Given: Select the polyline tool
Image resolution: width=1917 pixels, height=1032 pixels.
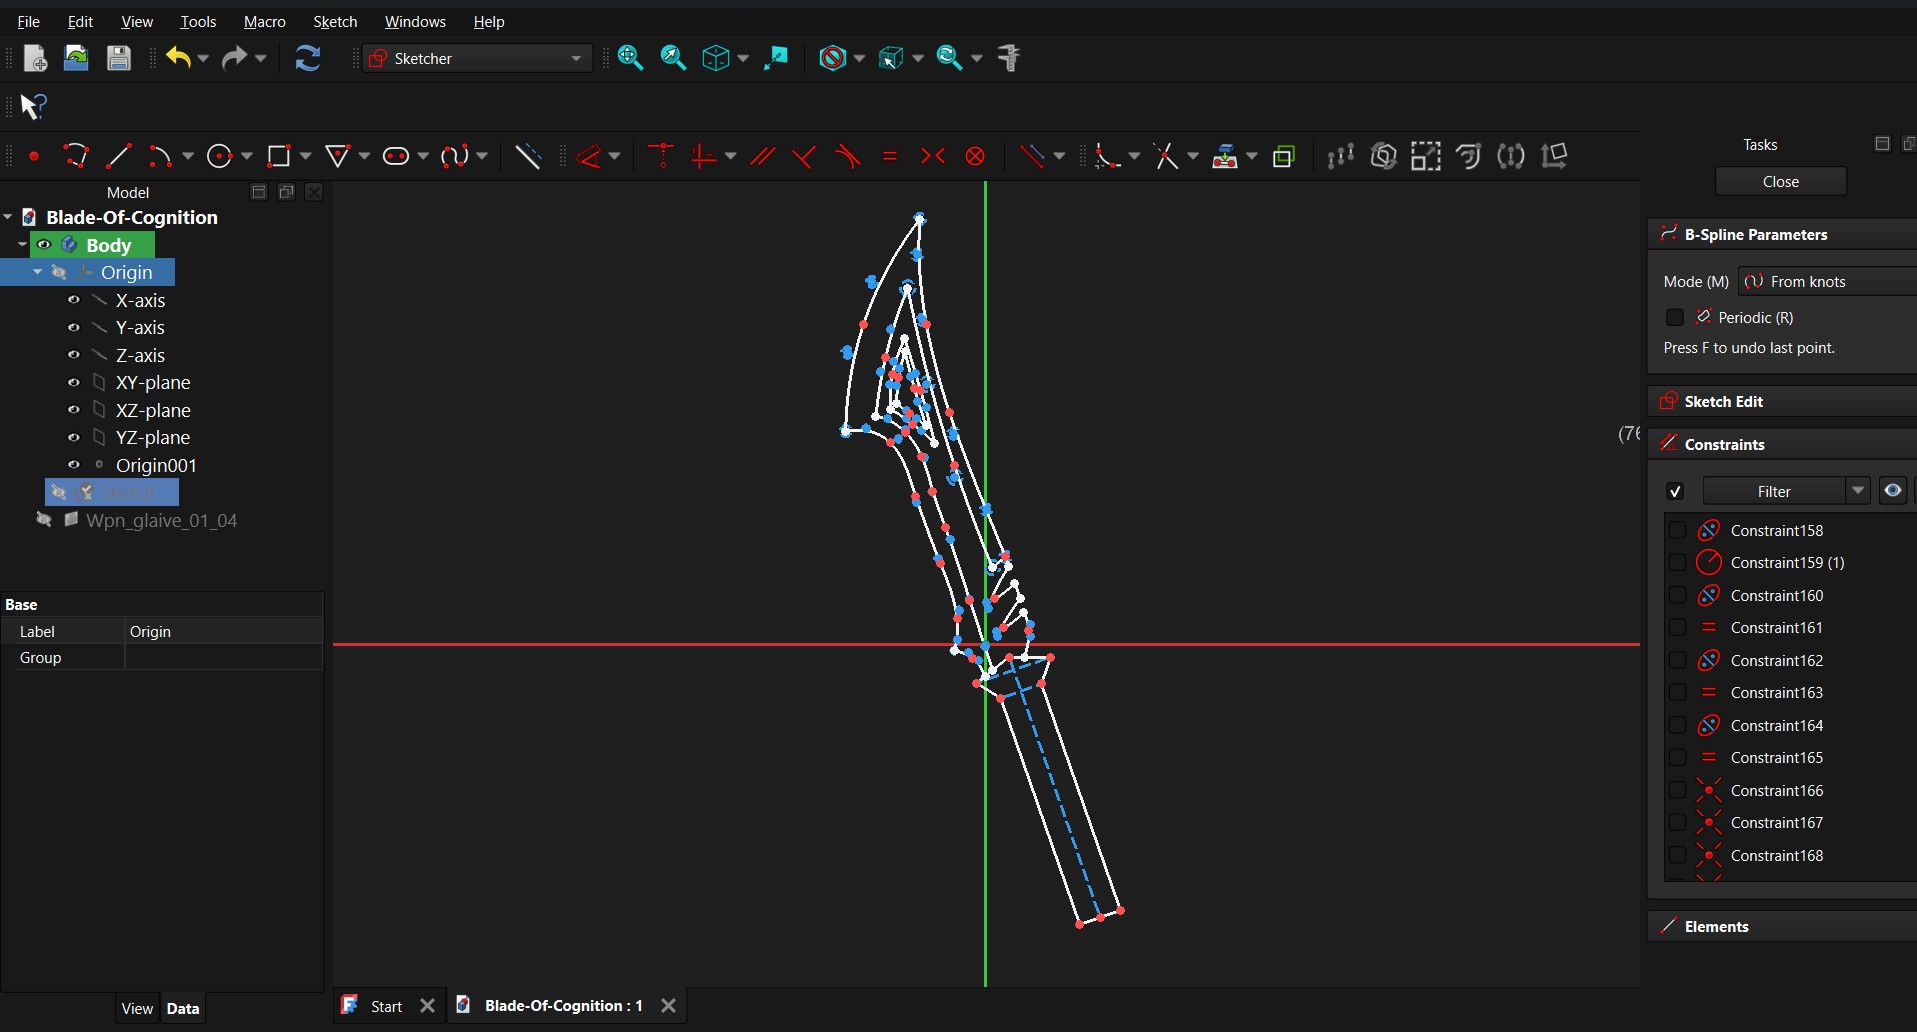Looking at the screenshot, I should (76, 156).
